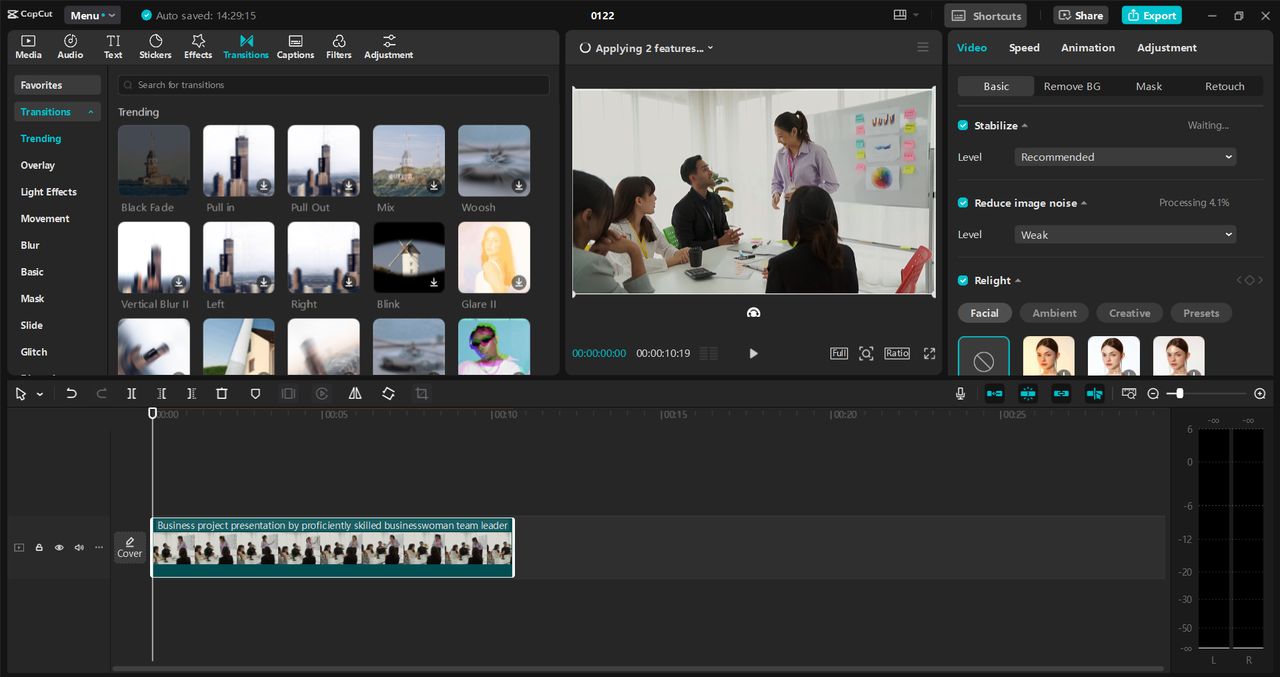1280x677 pixels.
Task: Select the Retouch tab
Action: (x=1225, y=87)
